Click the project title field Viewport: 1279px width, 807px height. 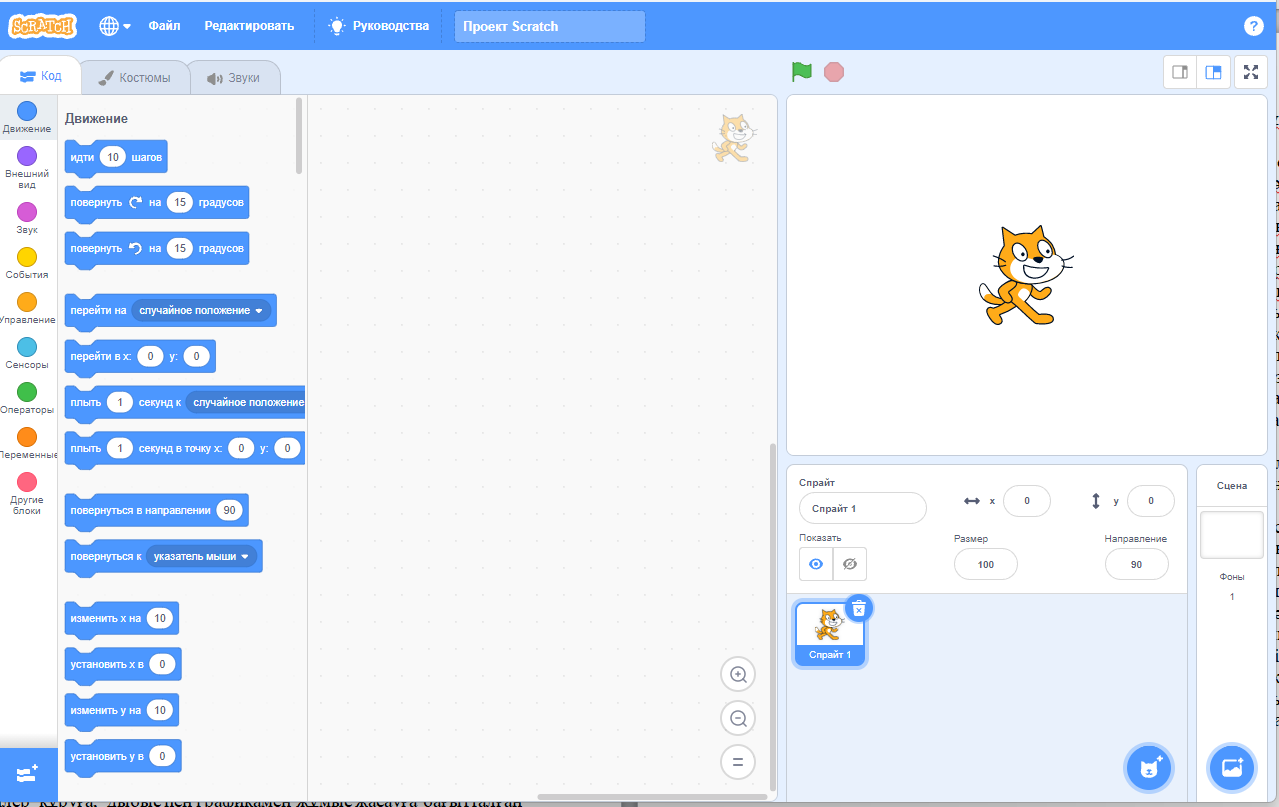[x=550, y=26]
